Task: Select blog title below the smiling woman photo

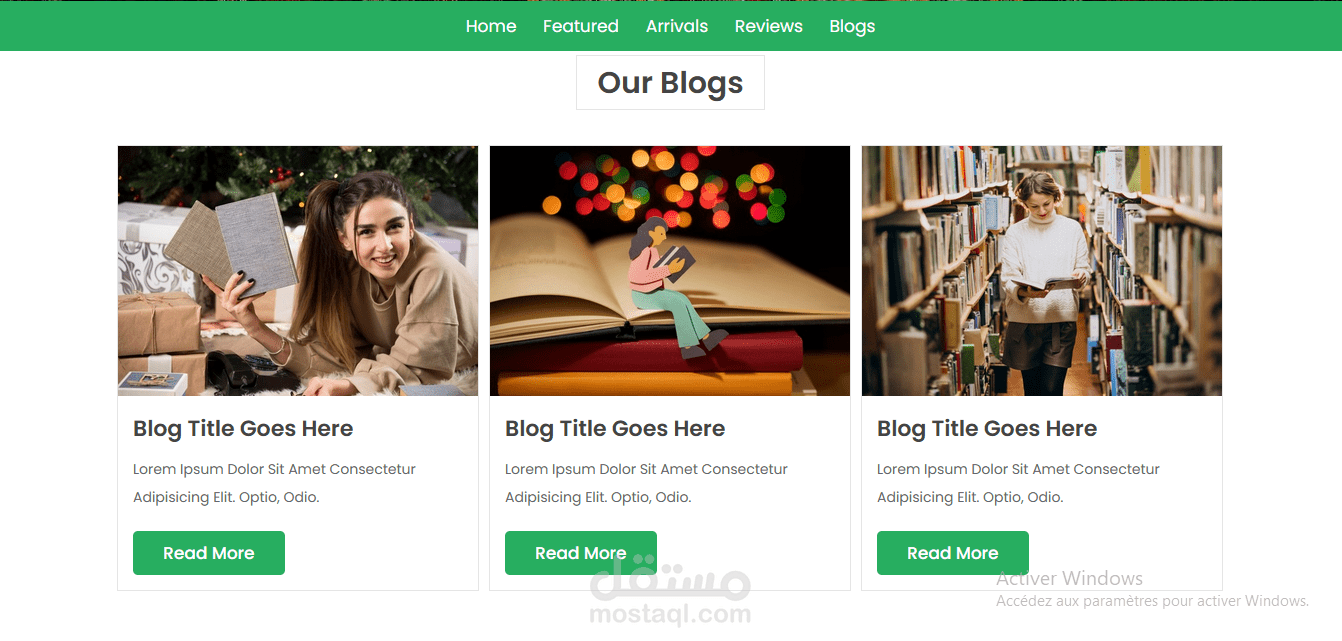Action: 243,429
